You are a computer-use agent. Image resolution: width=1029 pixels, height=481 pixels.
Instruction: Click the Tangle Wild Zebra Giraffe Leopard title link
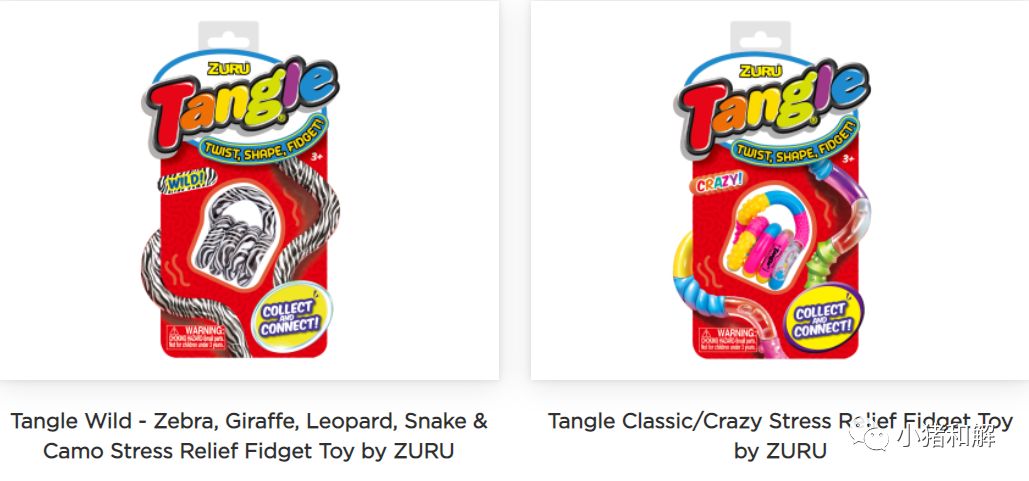(x=249, y=436)
